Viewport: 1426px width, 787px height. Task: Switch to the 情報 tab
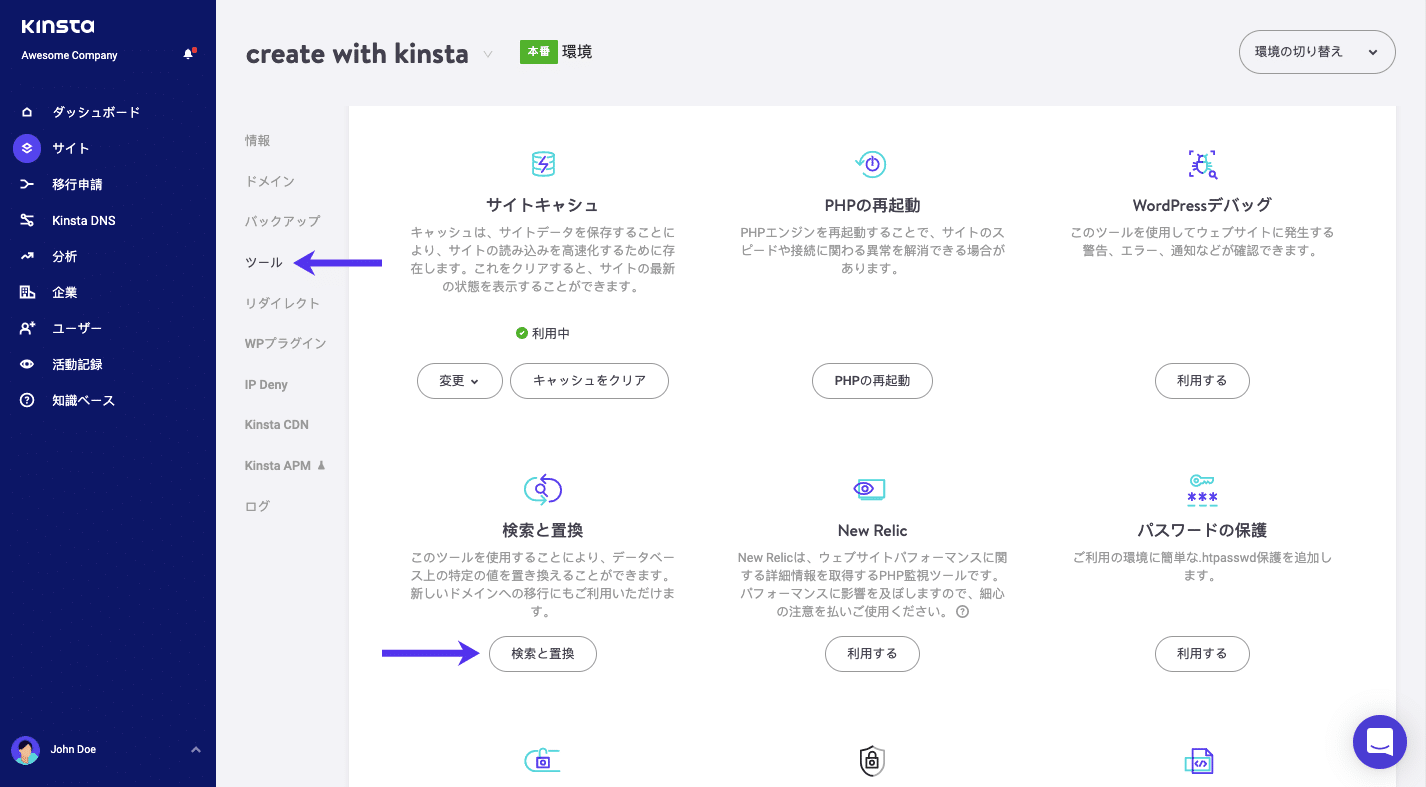pos(258,141)
